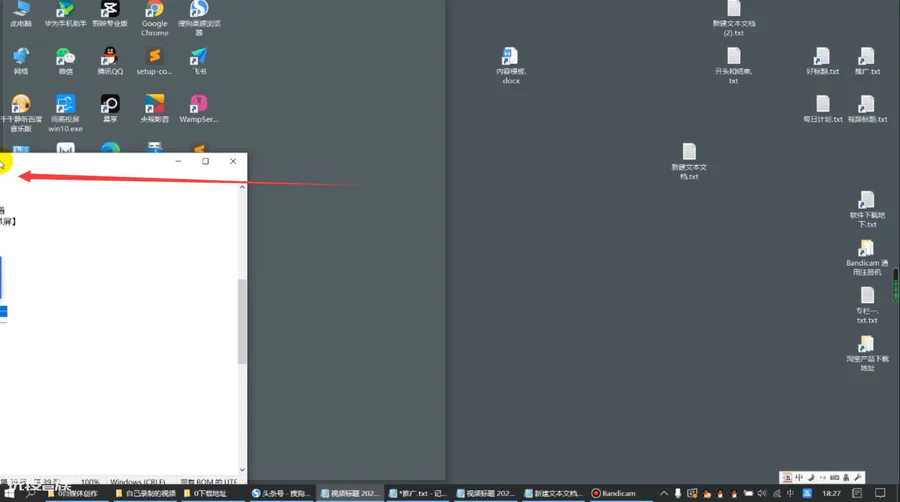This screenshot has height=502, width=900.
Task: Click the taskbar clock showing 18:27
Action: coord(831,493)
